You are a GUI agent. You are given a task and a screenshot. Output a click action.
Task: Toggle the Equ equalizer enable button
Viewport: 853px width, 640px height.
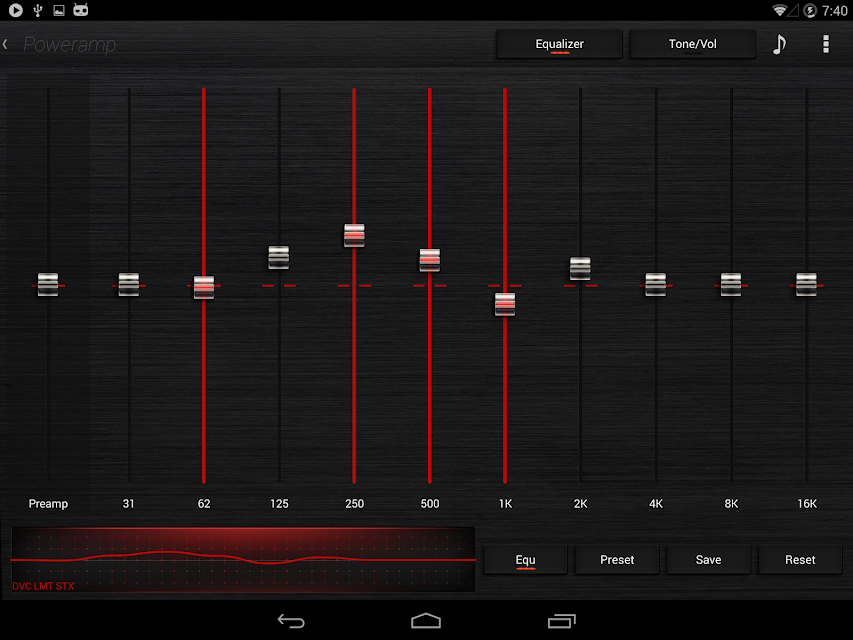526,560
